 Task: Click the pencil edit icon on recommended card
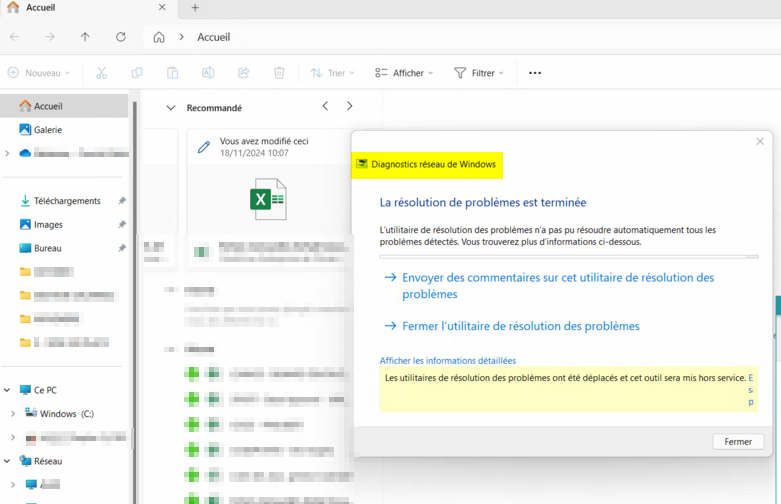[x=204, y=147]
